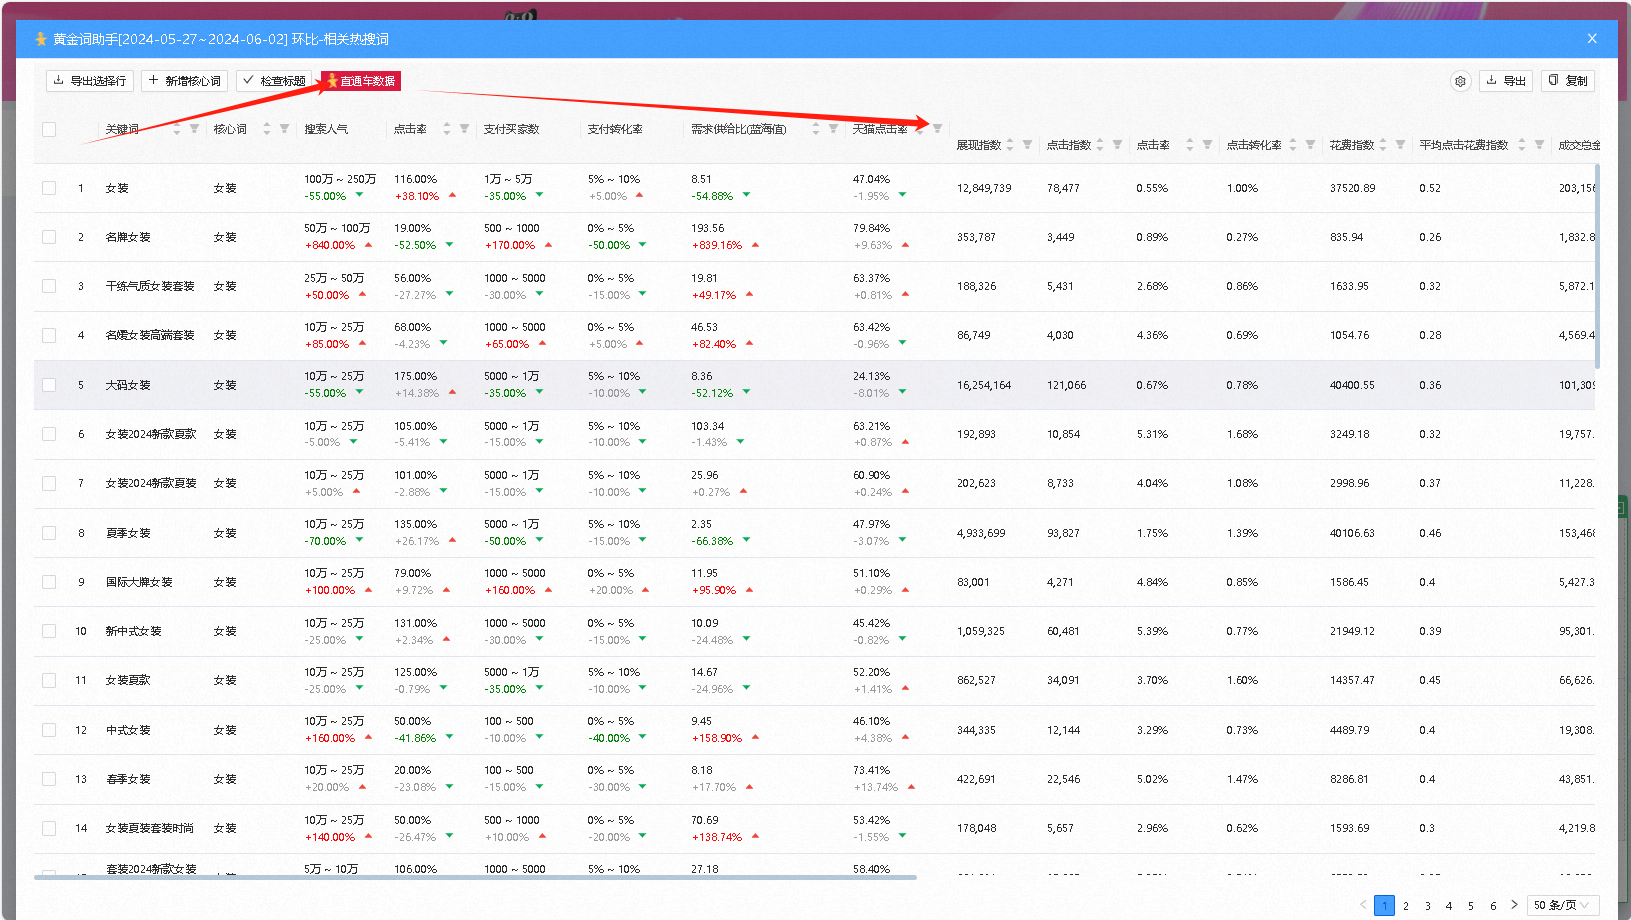Image resolution: width=1631 pixels, height=920 pixels.
Task: Sort the 需求供给比(蓝海值) column
Action: click(x=816, y=129)
